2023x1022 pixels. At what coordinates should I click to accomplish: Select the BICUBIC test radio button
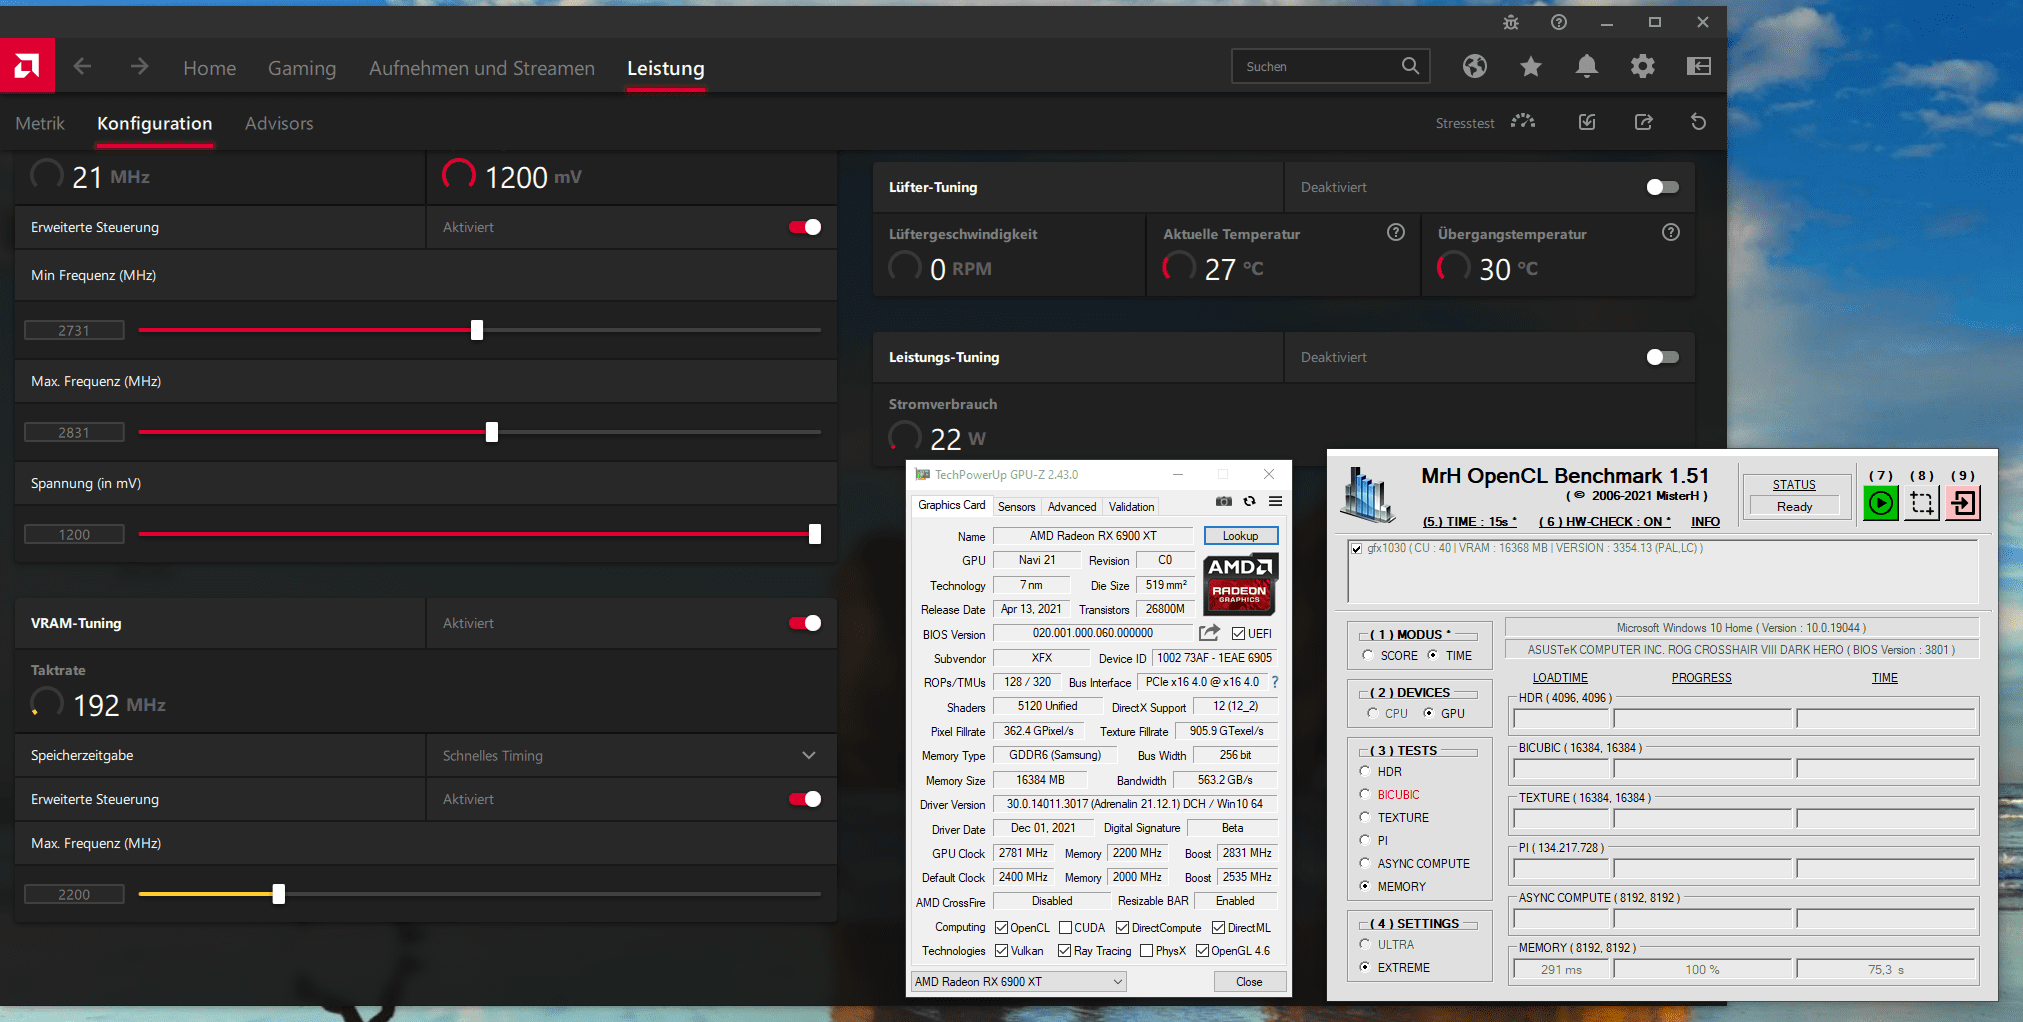pyautogui.click(x=1365, y=794)
